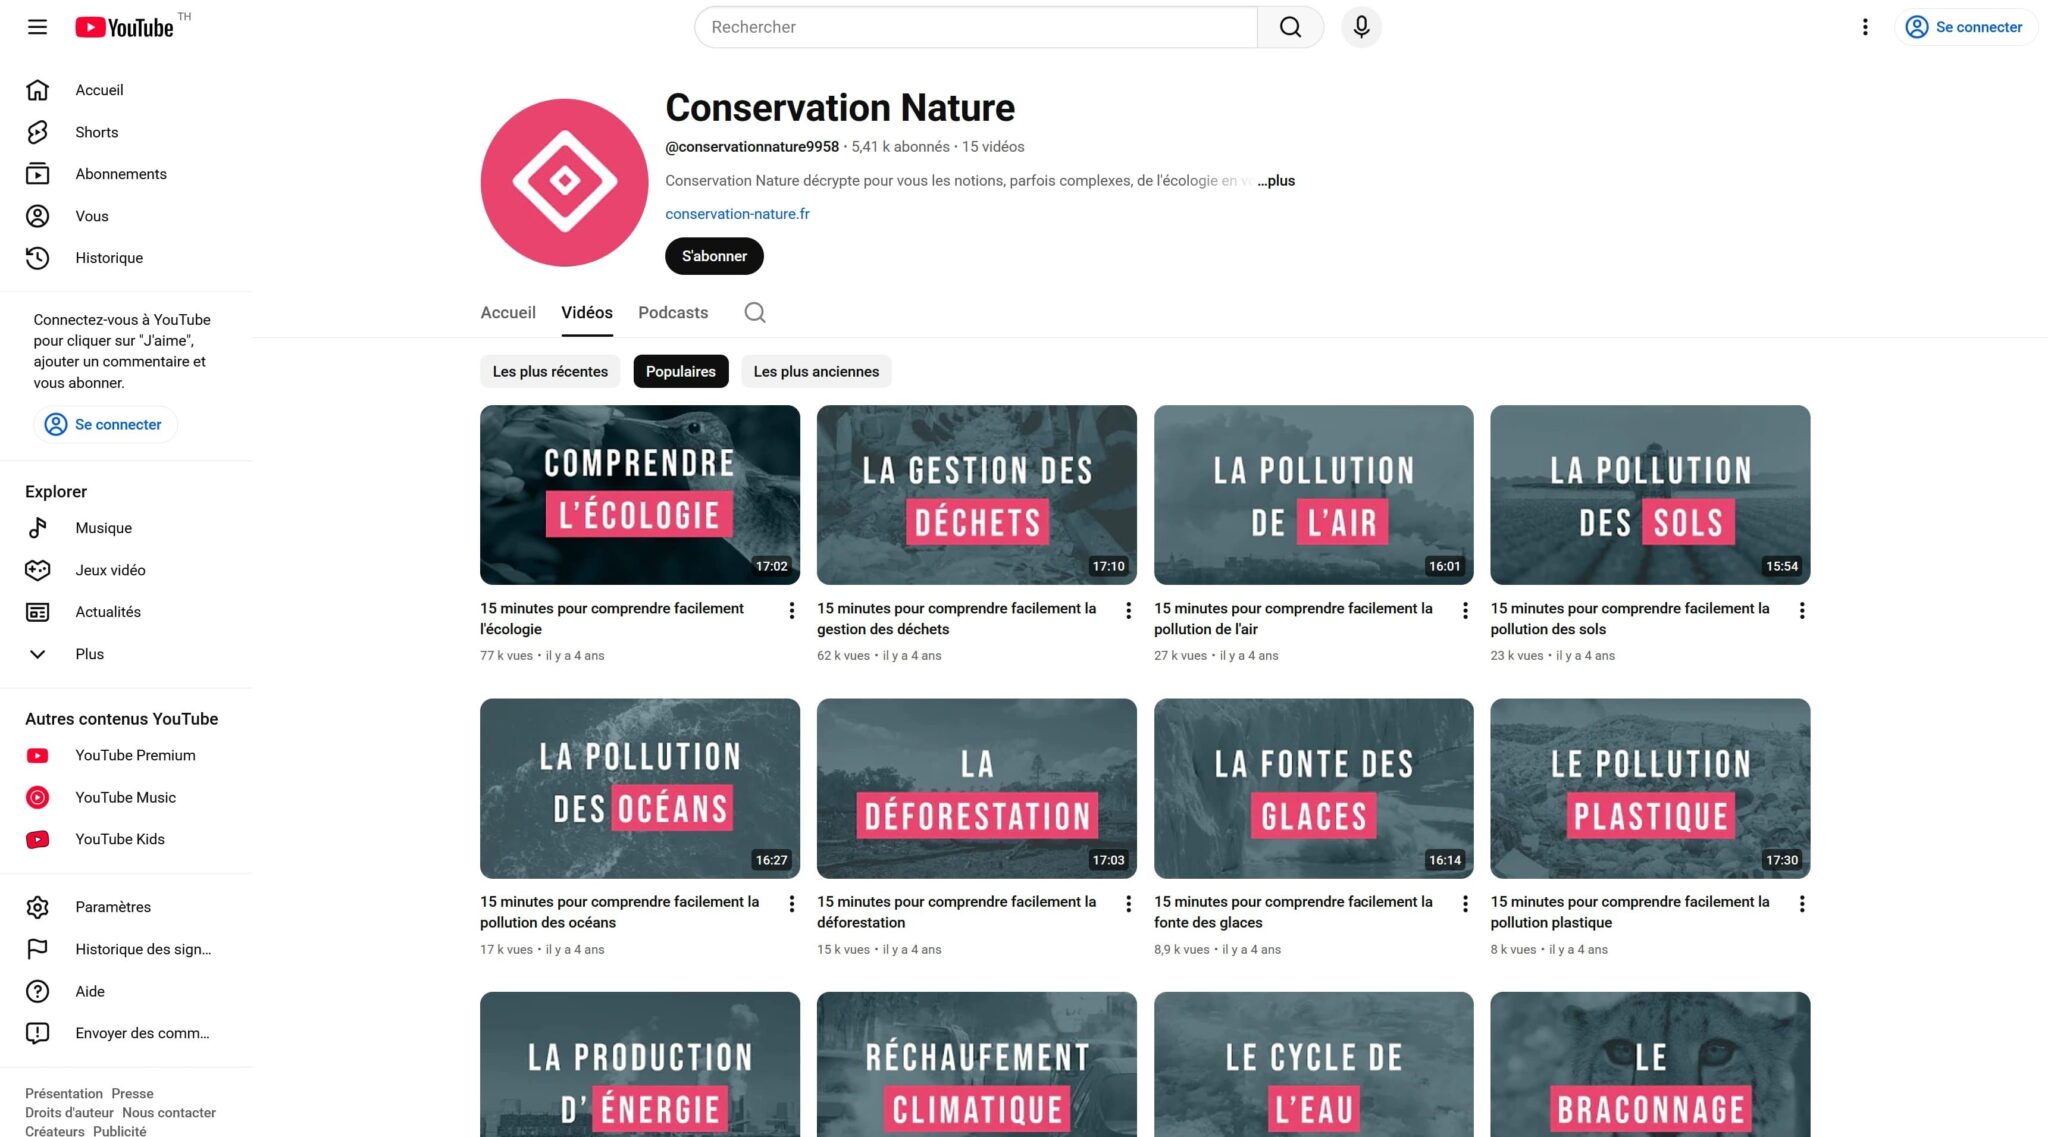
Task: Open Paramètres gear in sidebar
Action: [x=38, y=907]
